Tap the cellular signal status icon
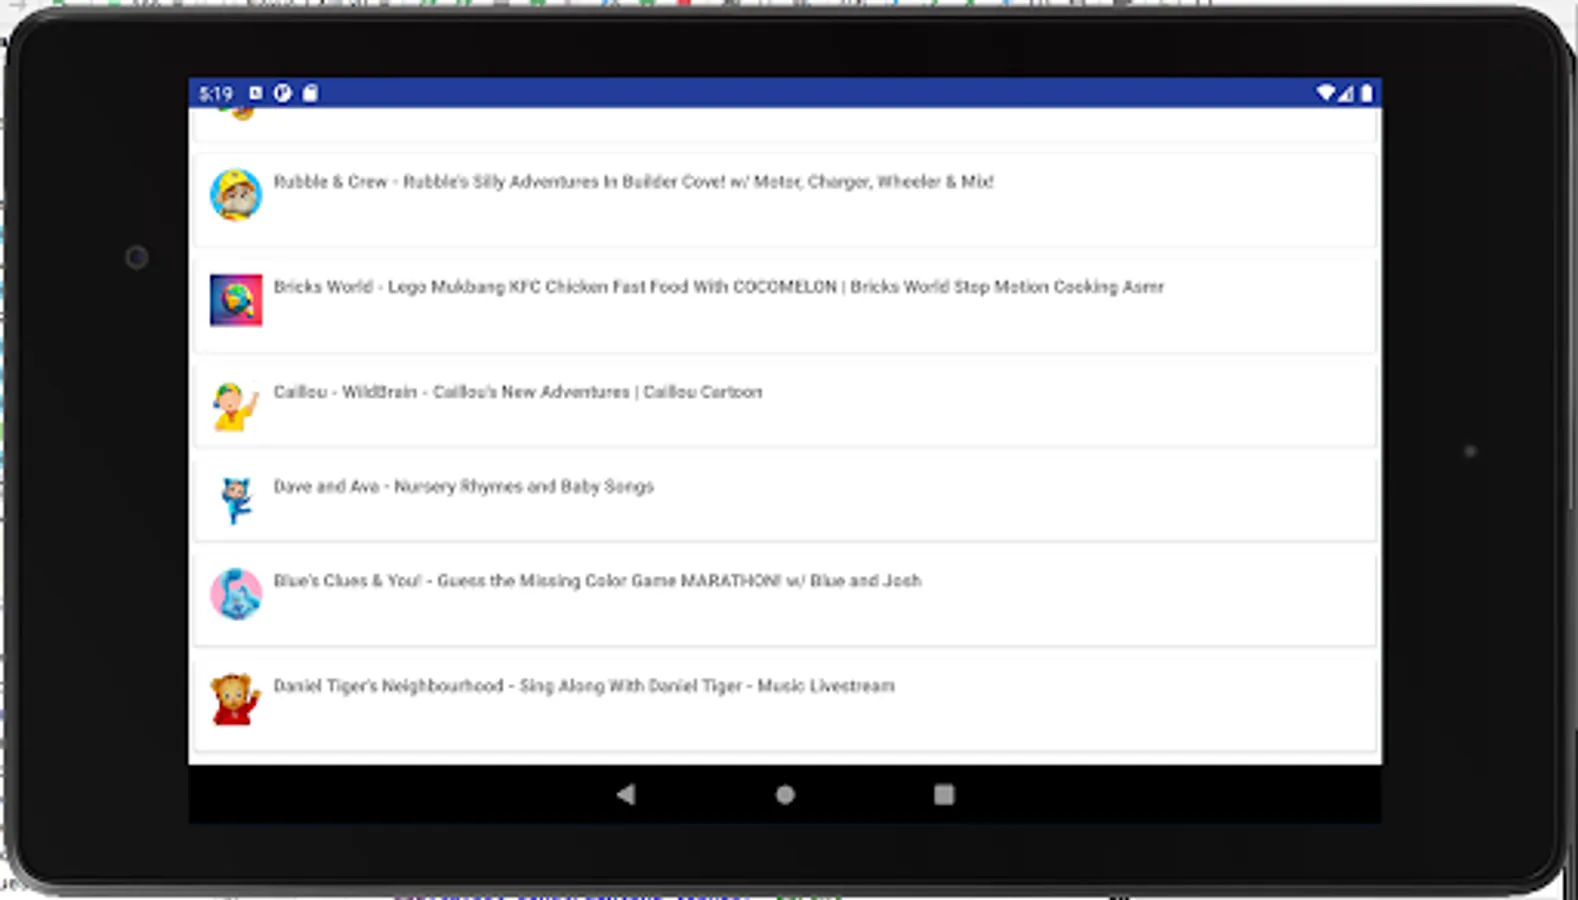 1346,93
